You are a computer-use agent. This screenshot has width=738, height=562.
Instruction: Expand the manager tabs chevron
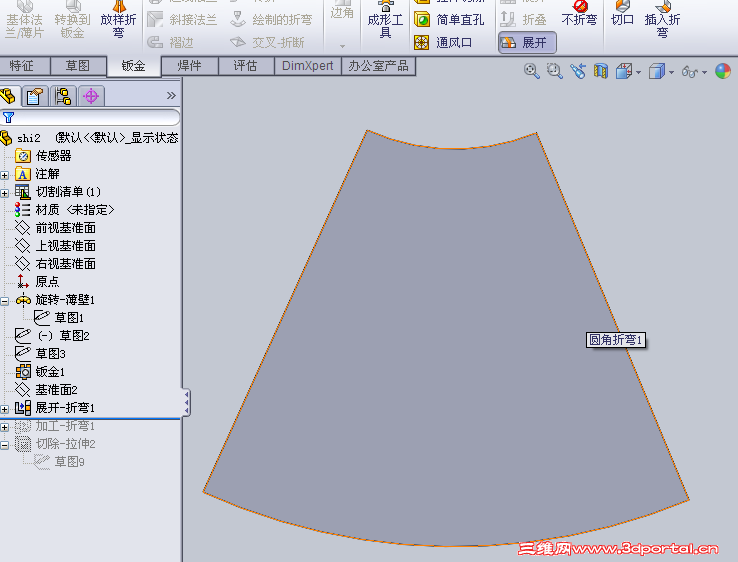click(x=171, y=96)
